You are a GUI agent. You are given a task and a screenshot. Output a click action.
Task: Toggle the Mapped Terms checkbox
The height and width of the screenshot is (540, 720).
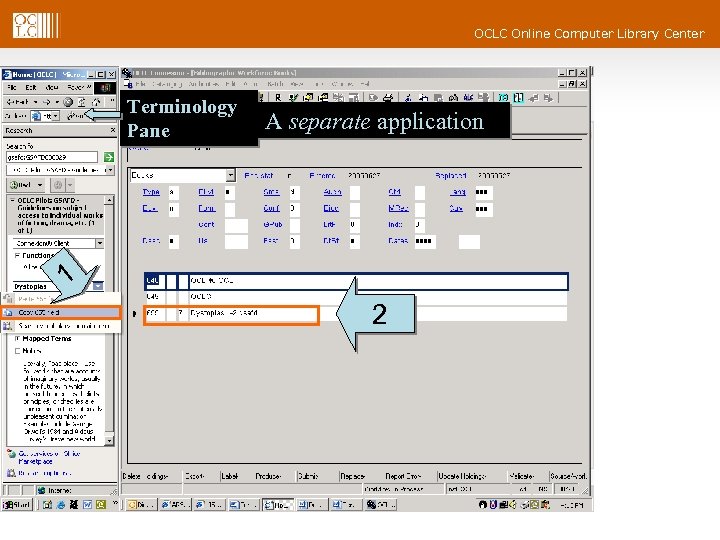click(x=17, y=338)
